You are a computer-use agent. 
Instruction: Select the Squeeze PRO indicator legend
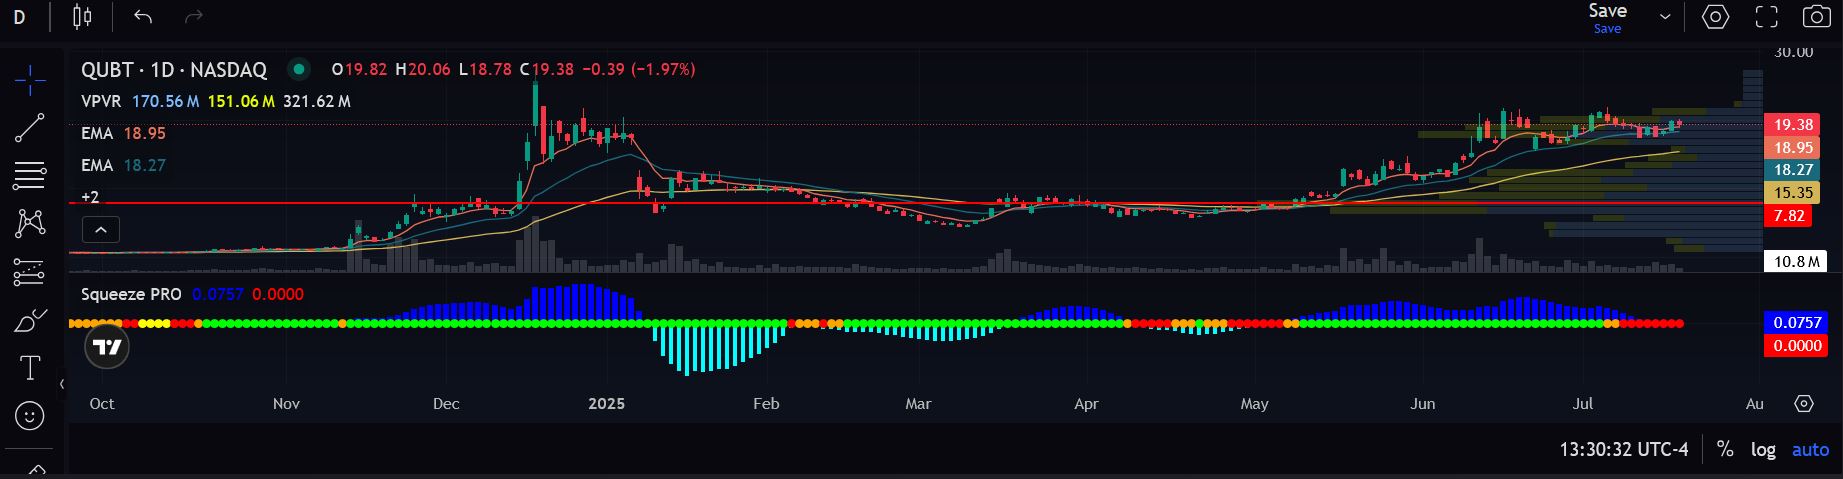click(x=131, y=294)
